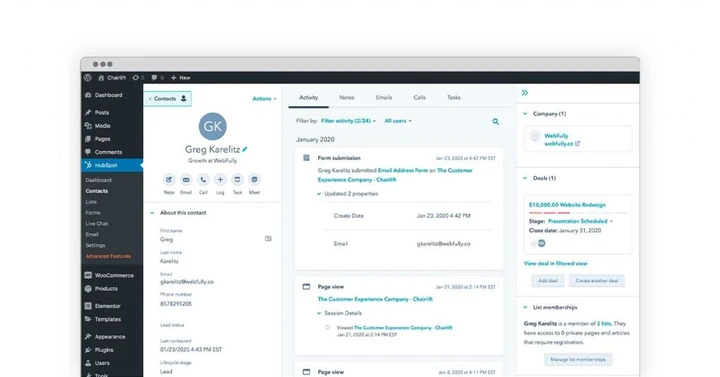Open Presentation Scheduled stage dropdown
720x377 pixels.
tap(580, 221)
